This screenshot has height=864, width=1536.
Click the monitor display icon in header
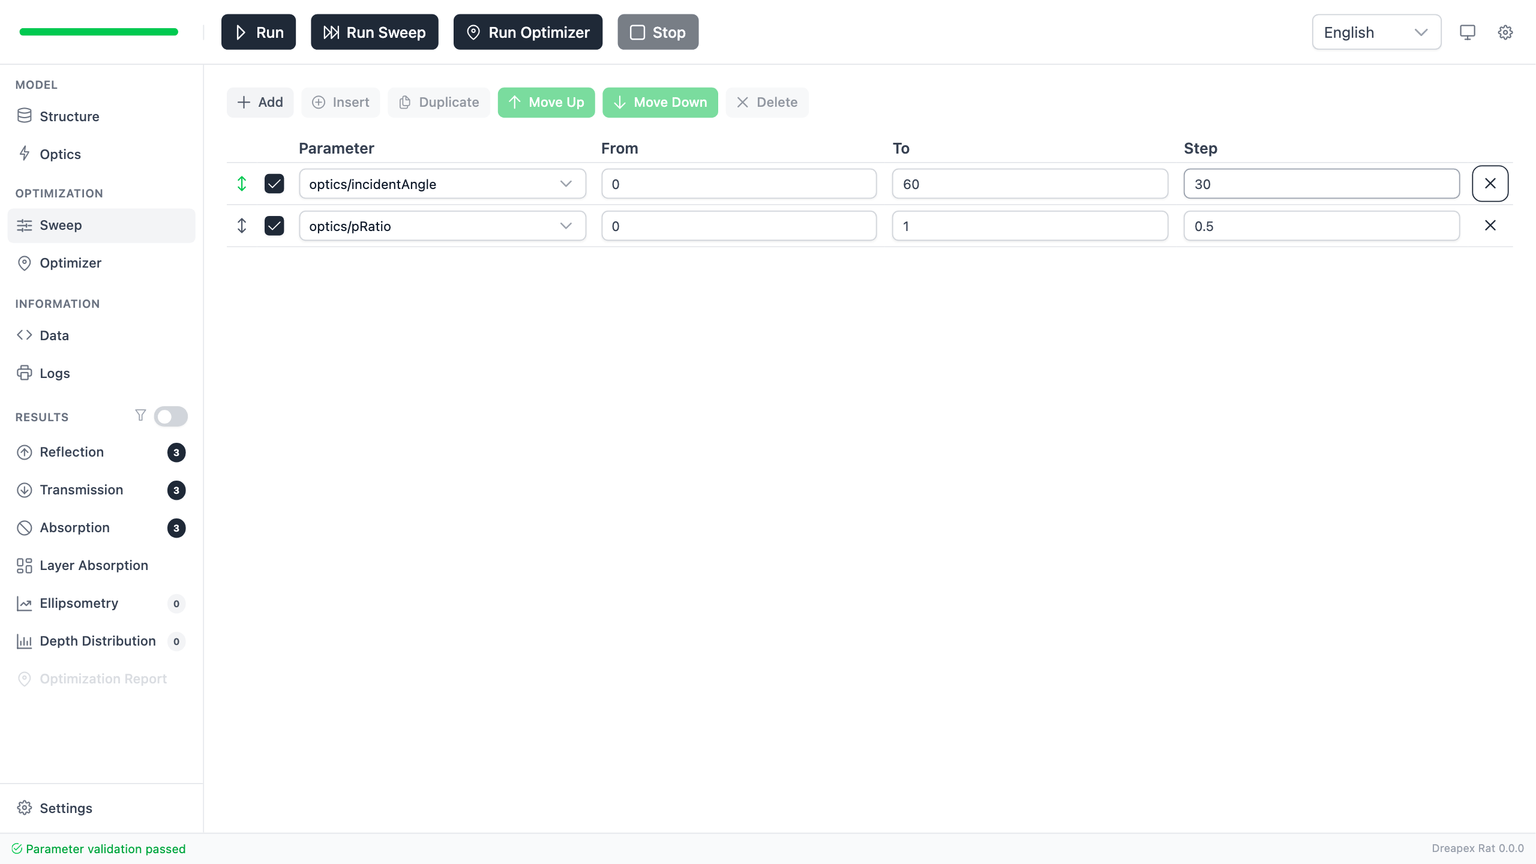click(1467, 32)
